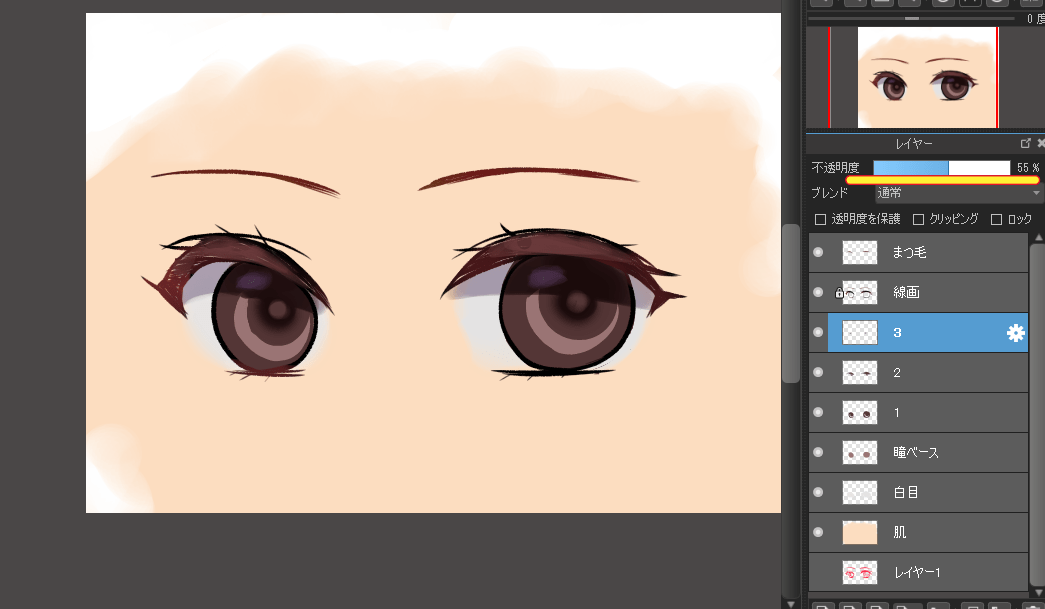This screenshot has height=609, width=1045.
Task: Undock the レイヤー panel with the float icon
Action: [1026, 143]
